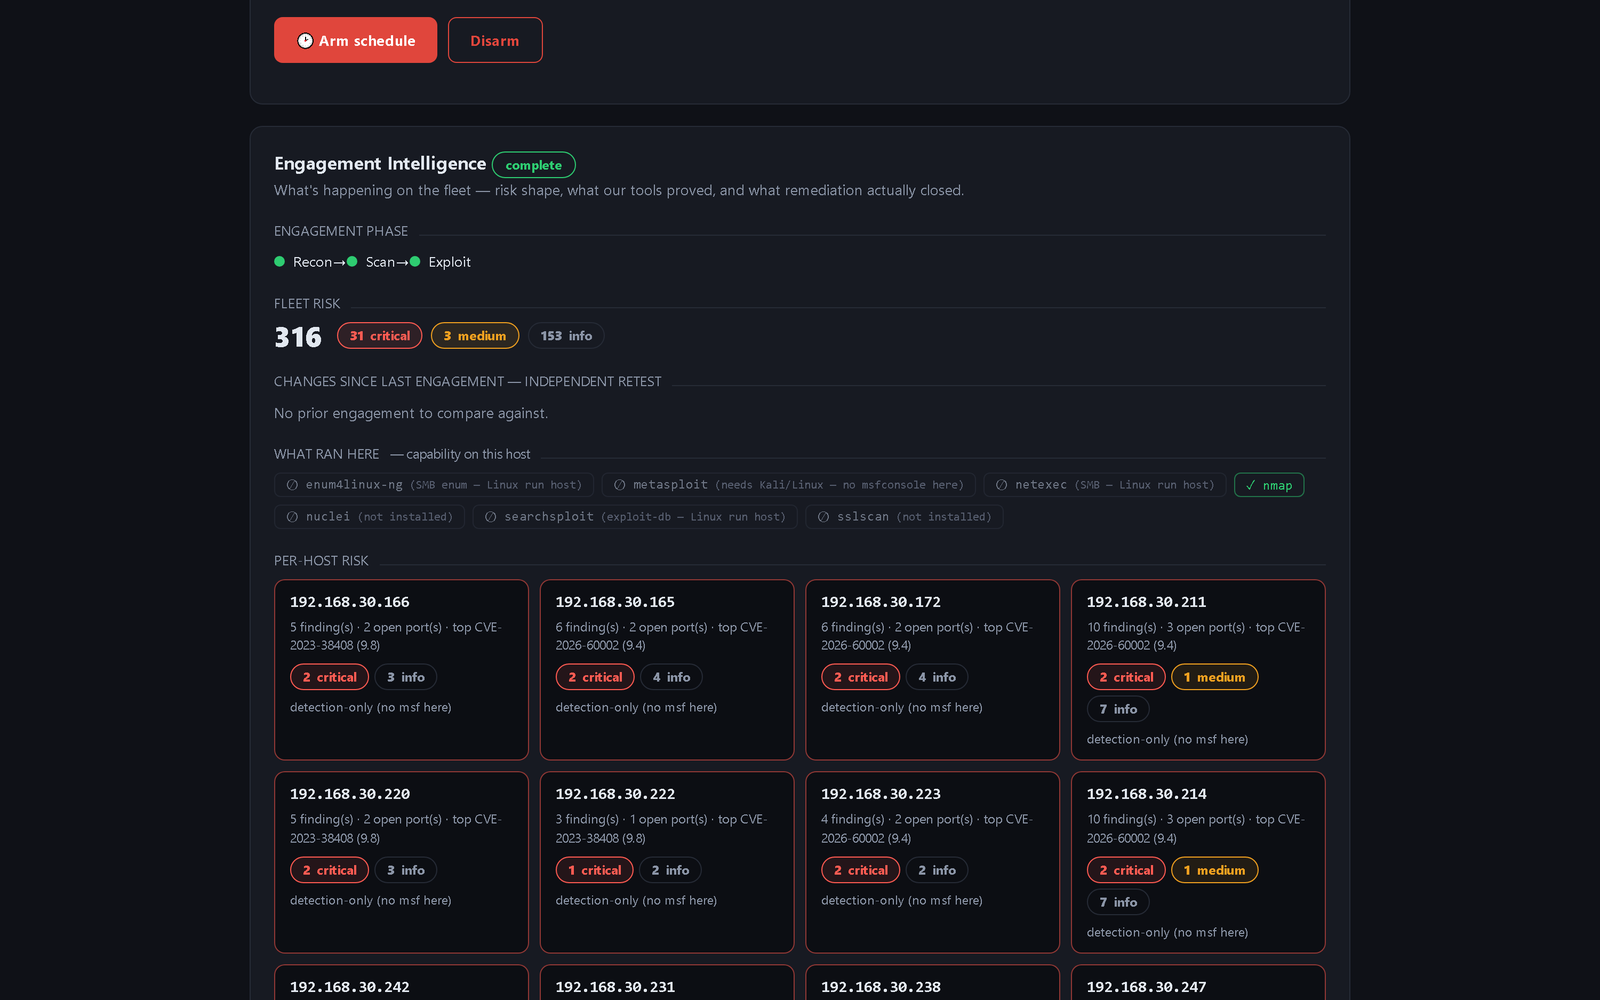1600x1000 pixels.
Task: Open host card 192.168.30.222
Action: click(667, 862)
